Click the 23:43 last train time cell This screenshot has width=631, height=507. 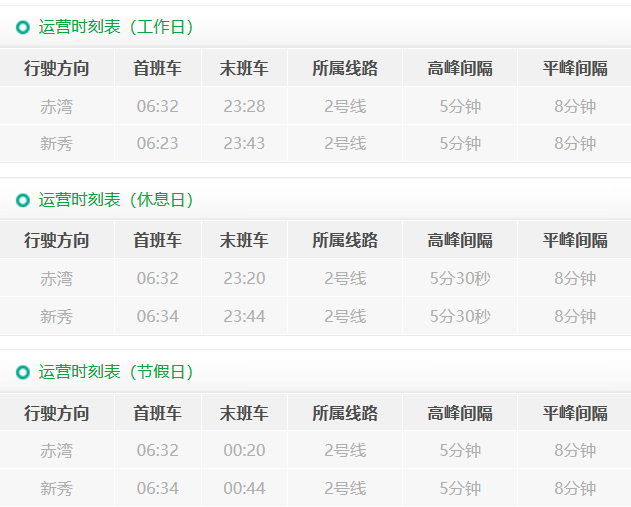(x=244, y=143)
